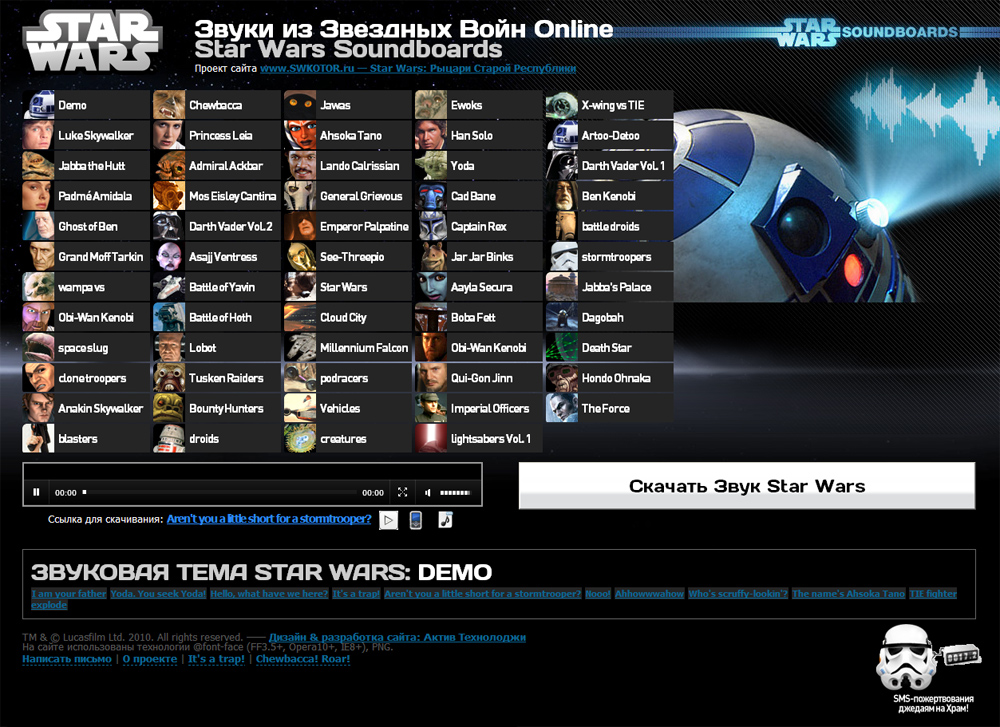Select the Death Star icon
Screen dimensions: 1000x727
pos(562,348)
